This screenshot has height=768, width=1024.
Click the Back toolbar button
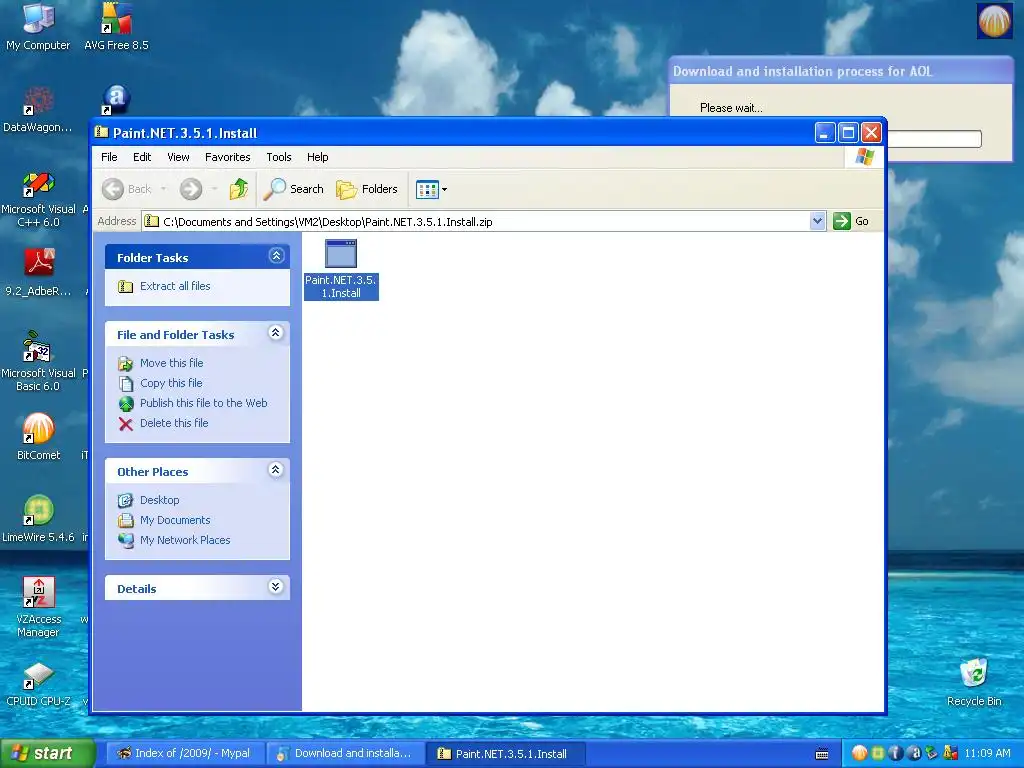tap(127, 189)
